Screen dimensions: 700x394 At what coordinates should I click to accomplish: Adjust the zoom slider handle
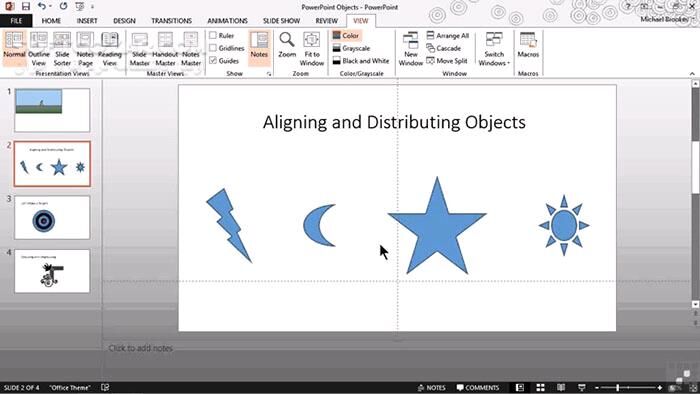618,388
